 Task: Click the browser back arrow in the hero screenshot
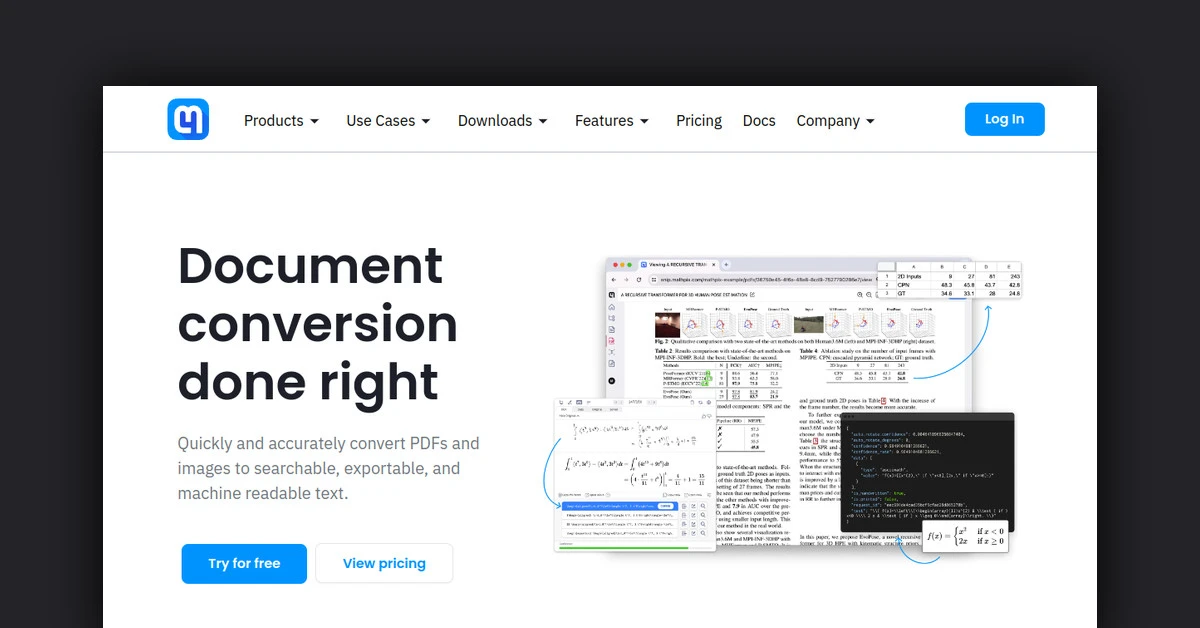[x=613, y=280]
